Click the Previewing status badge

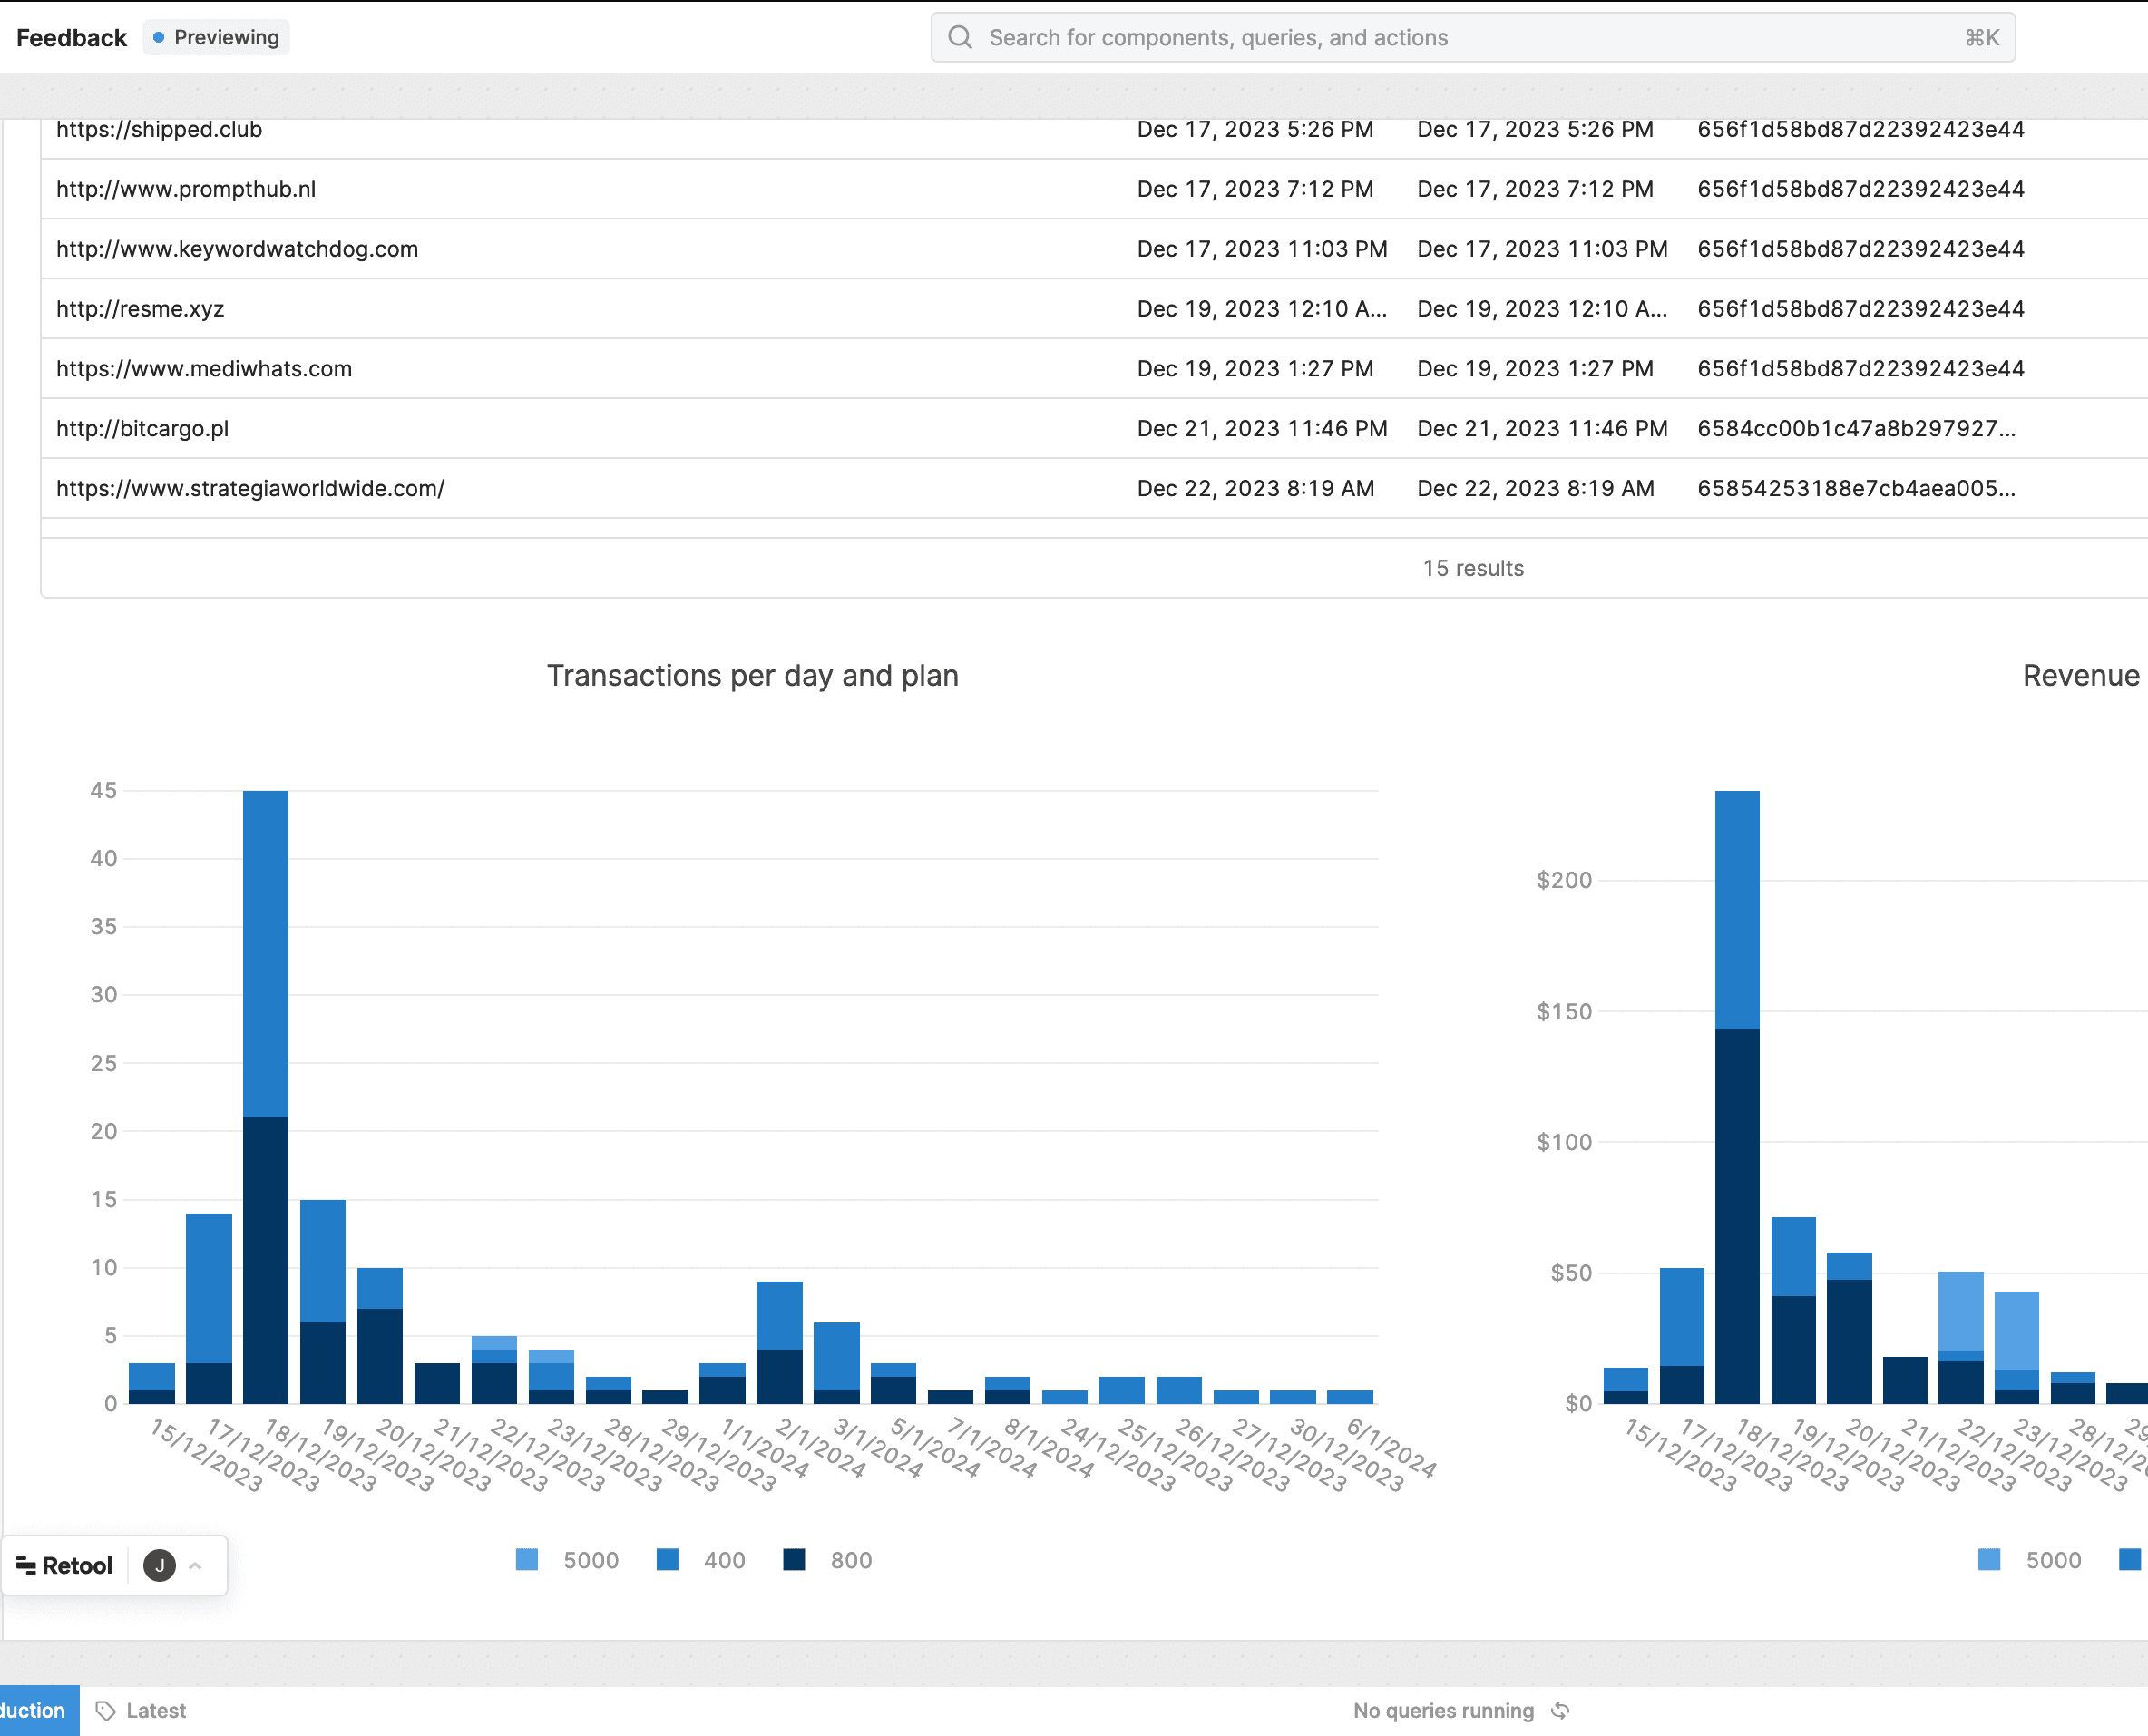[216, 37]
